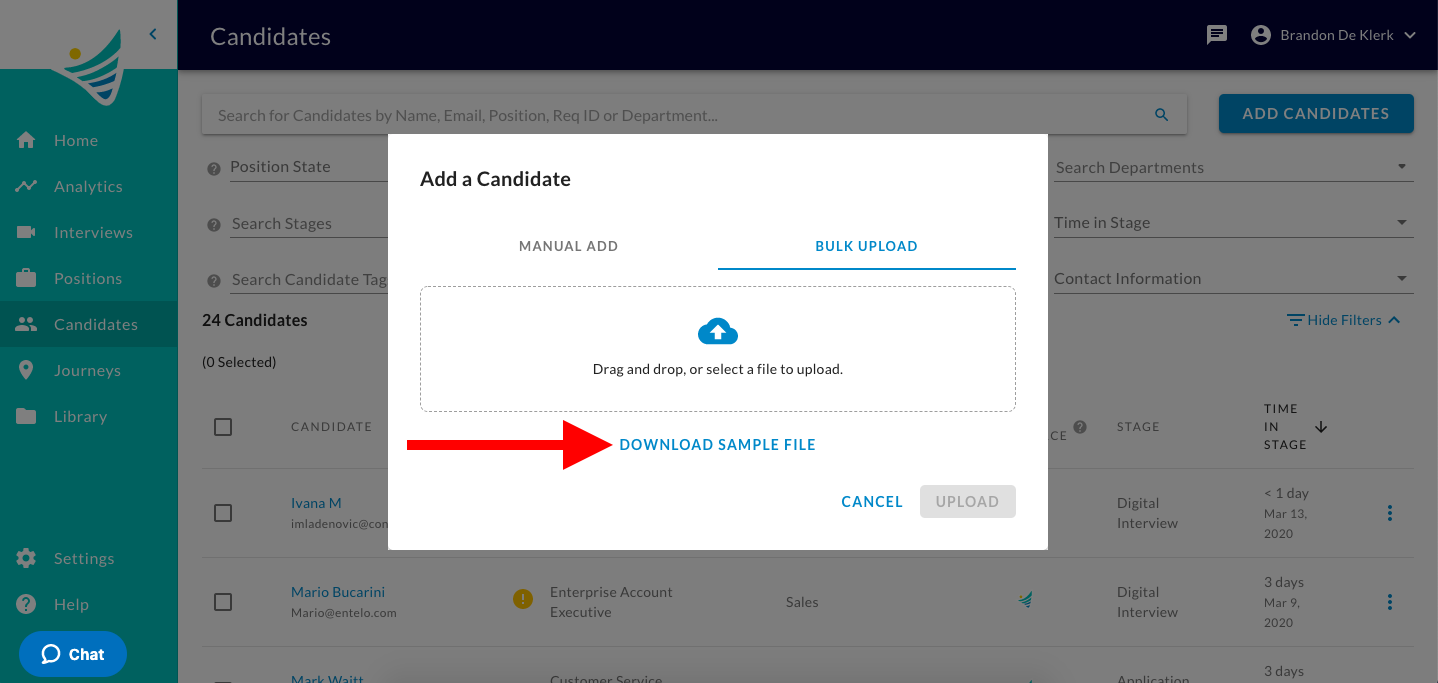Check the Mario Bucarini row checkbox
The image size is (1438, 683).
223,602
